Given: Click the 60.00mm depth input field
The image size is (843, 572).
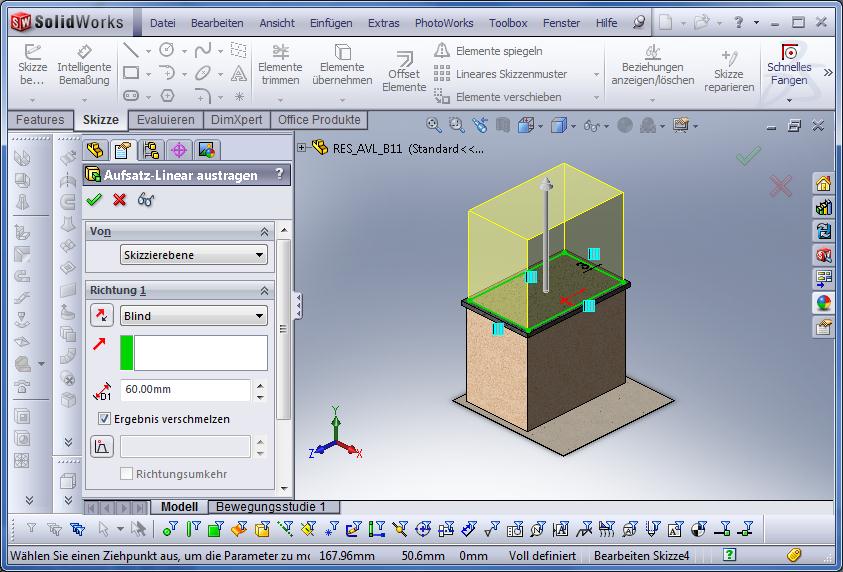Looking at the screenshot, I should (185, 390).
